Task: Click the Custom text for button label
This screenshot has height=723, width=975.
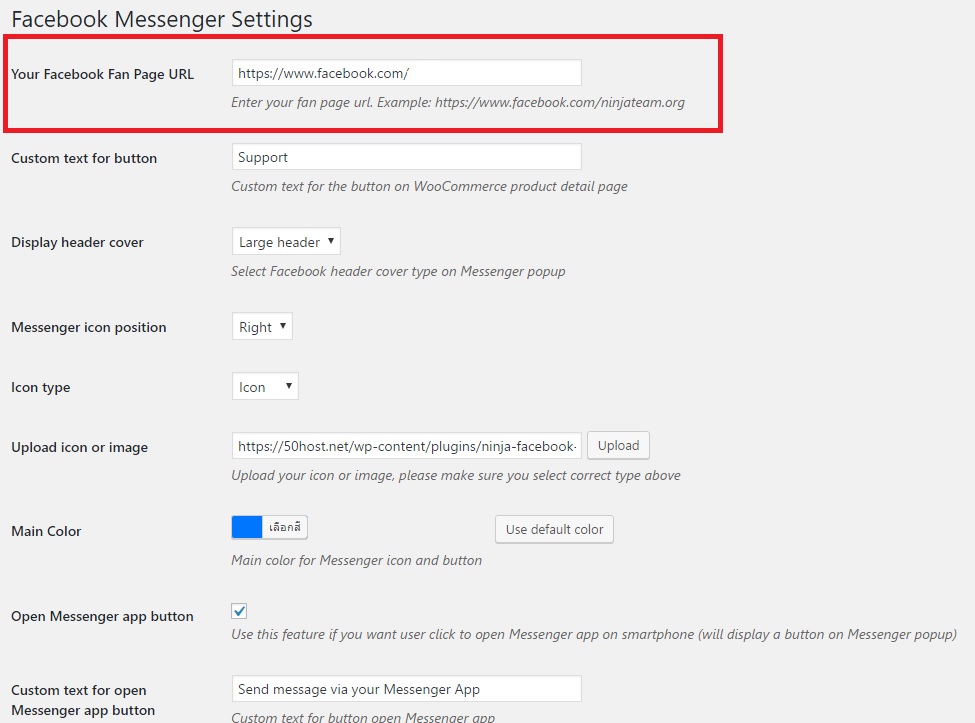Action: coord(84,158)
